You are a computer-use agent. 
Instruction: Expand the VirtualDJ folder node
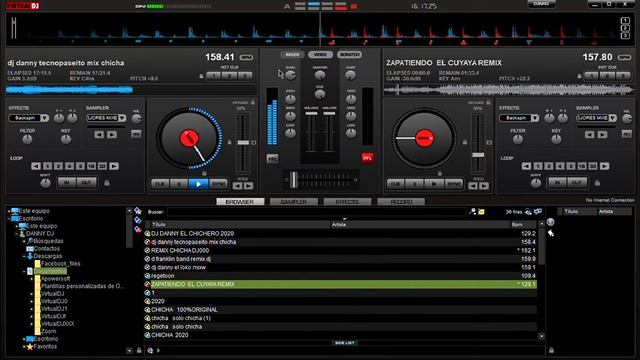(32, 294)
